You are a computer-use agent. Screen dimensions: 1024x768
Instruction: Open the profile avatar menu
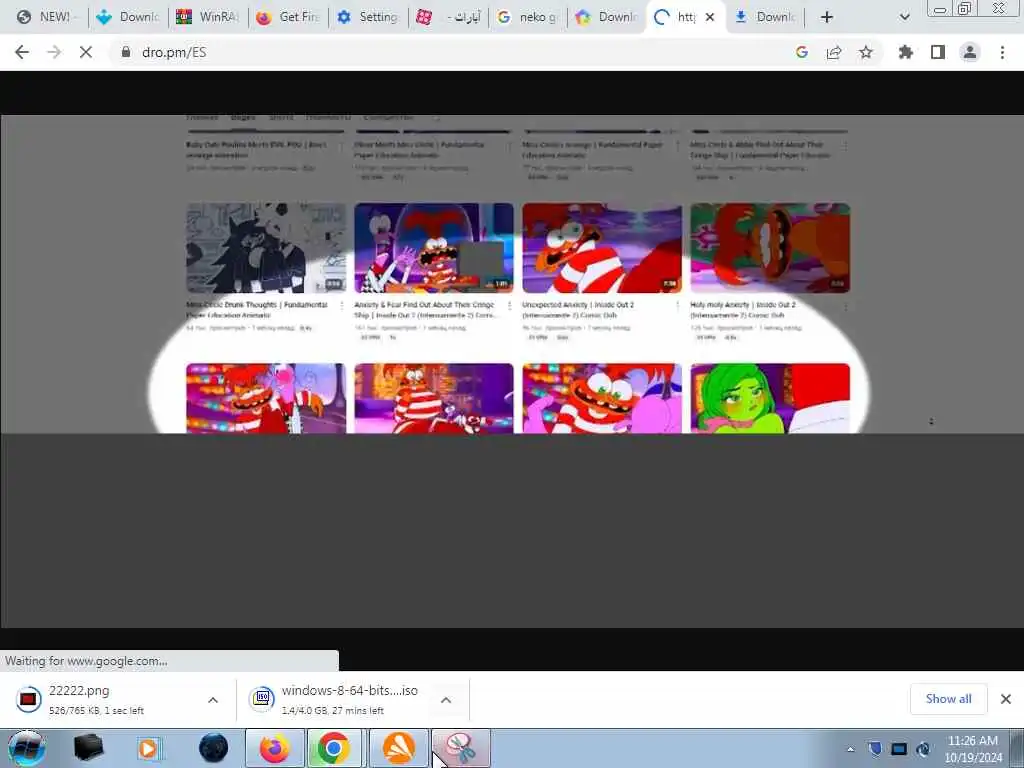(x=970, y=52)
